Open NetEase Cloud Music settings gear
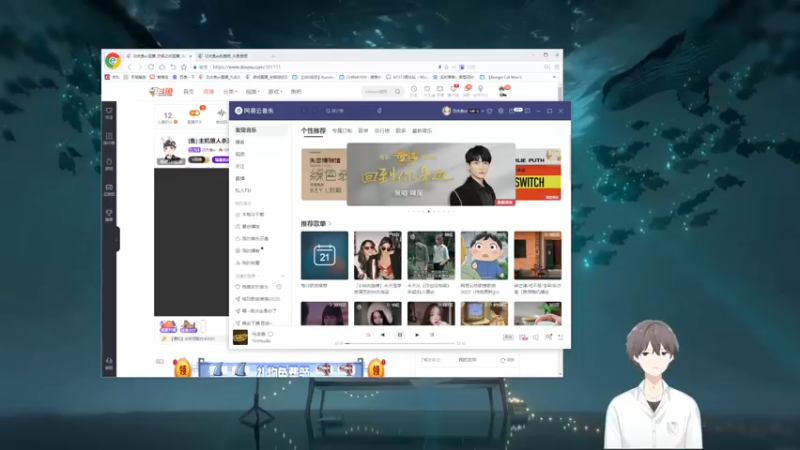The image size is (800, 450). point(501,111)
